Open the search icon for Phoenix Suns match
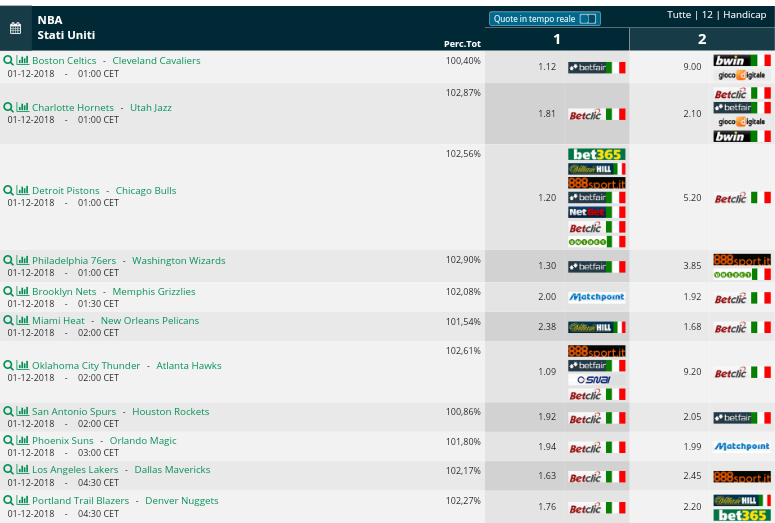The image size is (775, 523). 8,440
